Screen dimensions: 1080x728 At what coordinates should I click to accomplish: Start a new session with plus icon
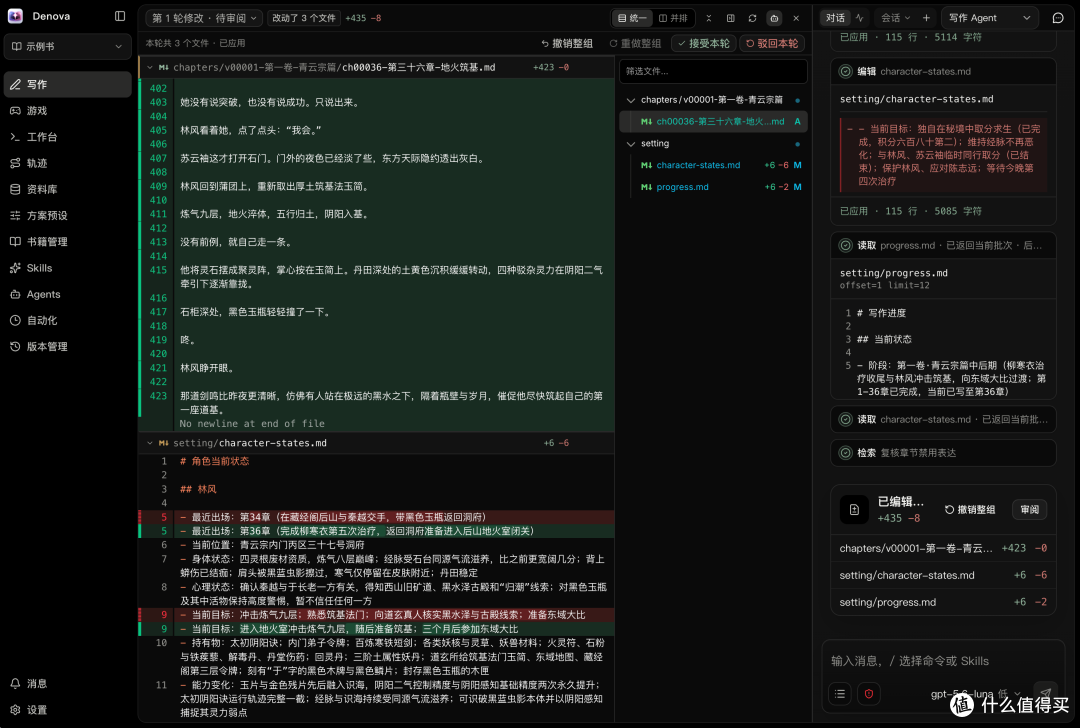click(x=926, y=18)
